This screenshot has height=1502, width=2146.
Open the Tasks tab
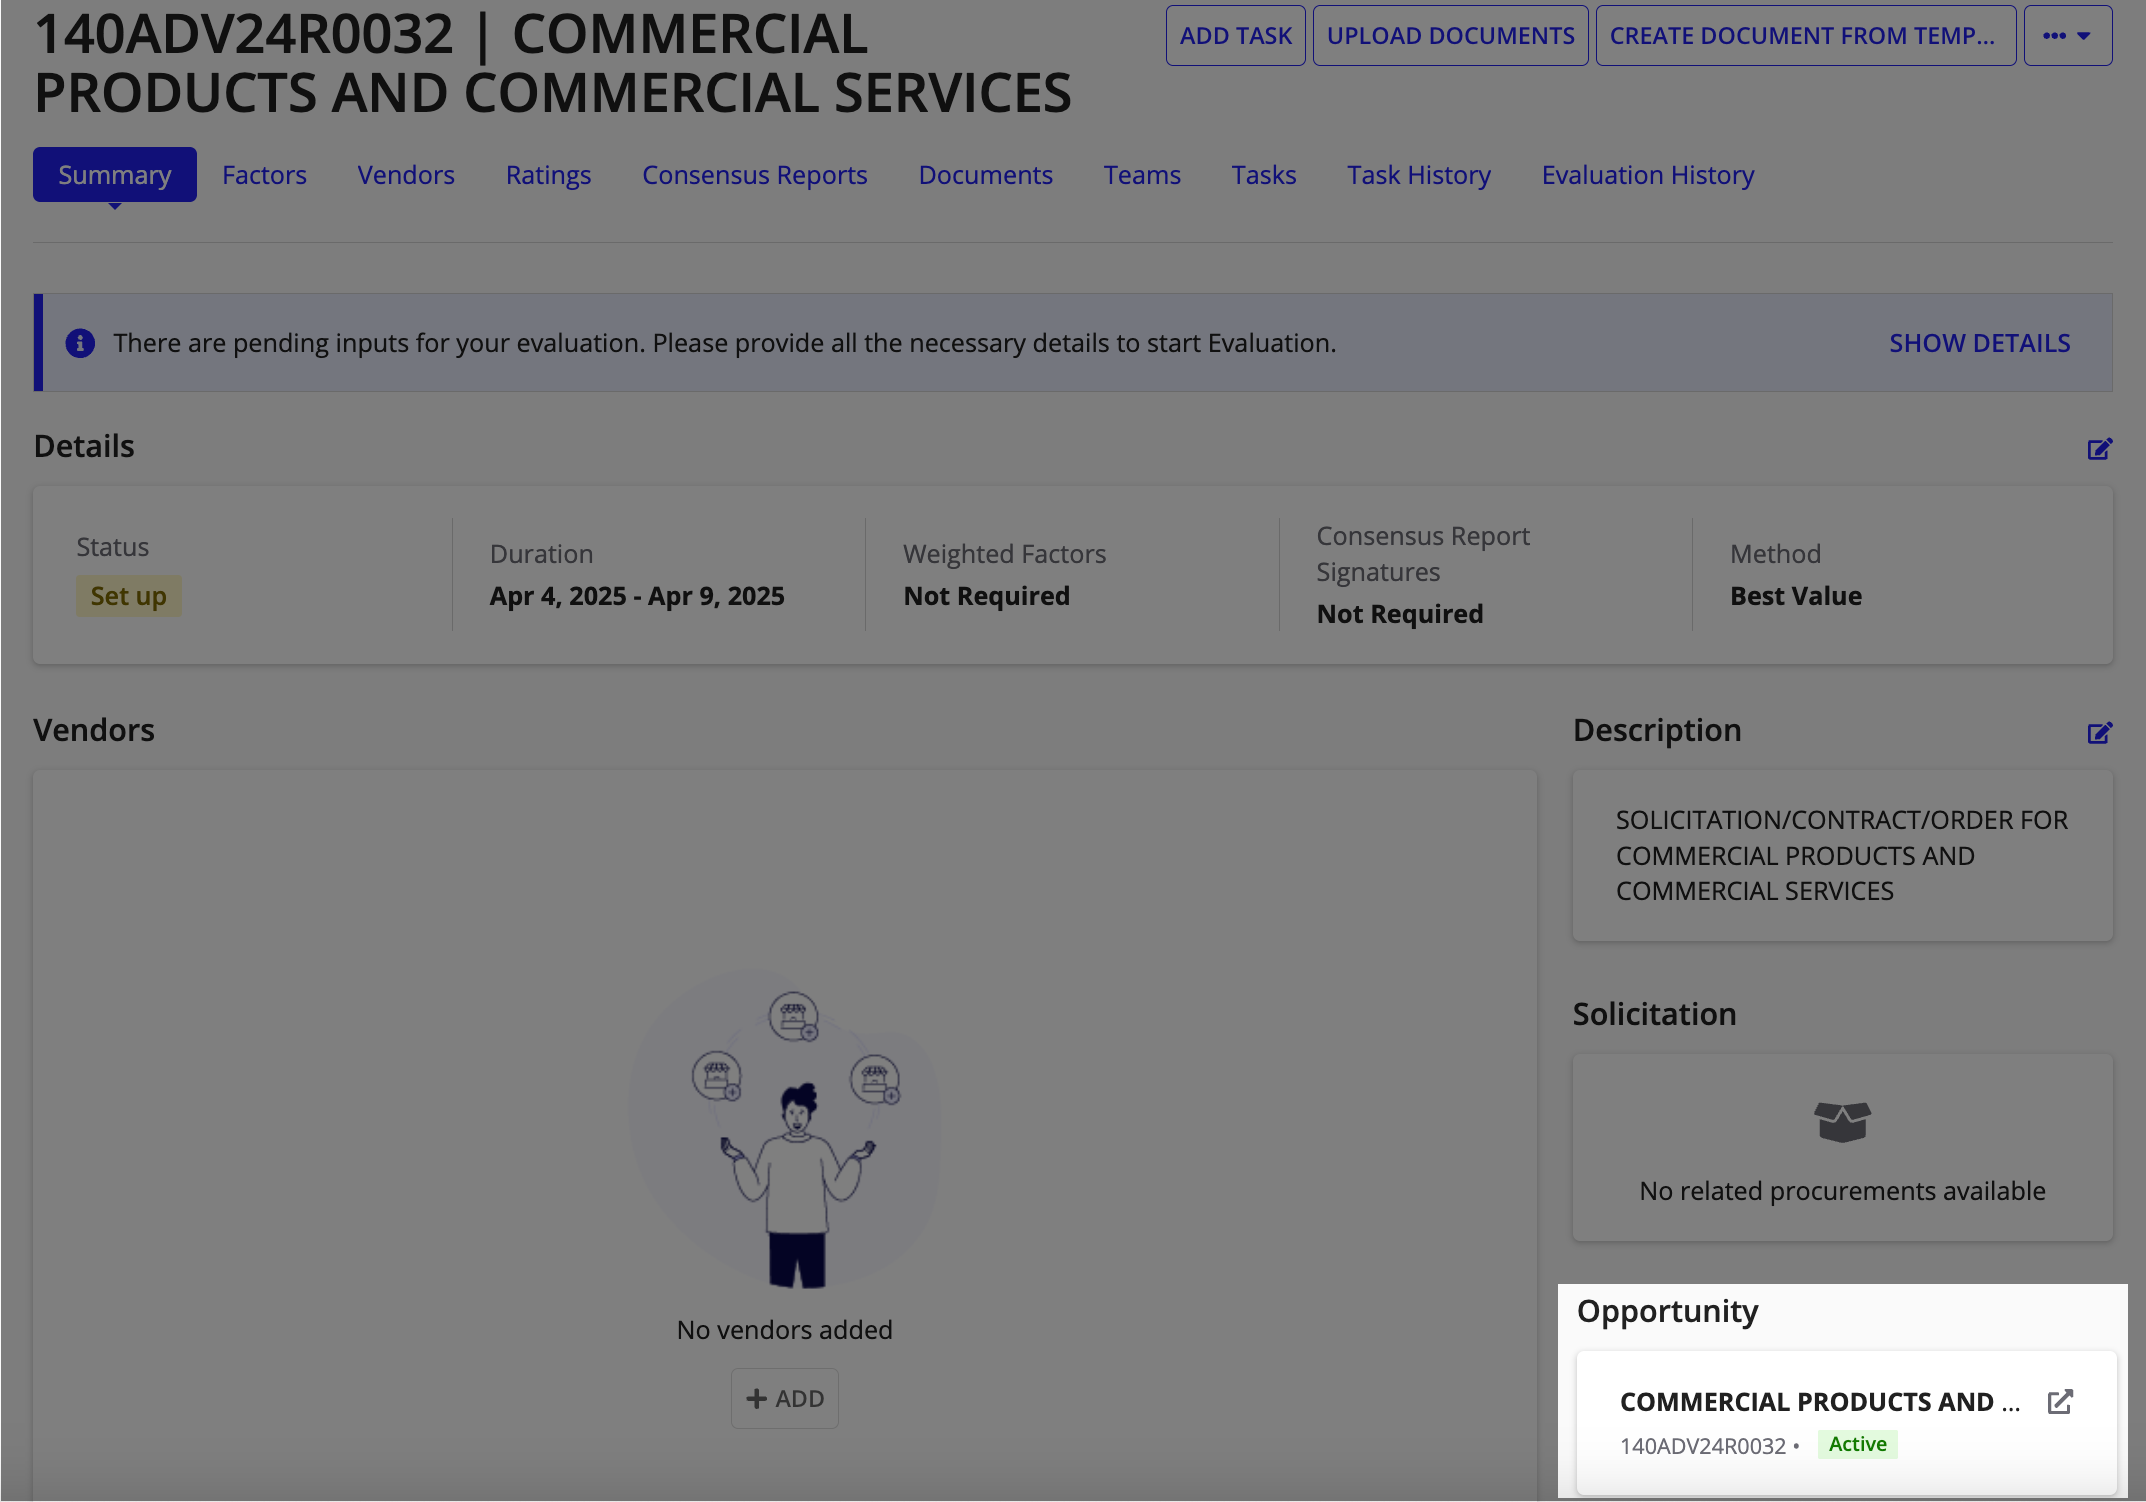click(1263, 175)
